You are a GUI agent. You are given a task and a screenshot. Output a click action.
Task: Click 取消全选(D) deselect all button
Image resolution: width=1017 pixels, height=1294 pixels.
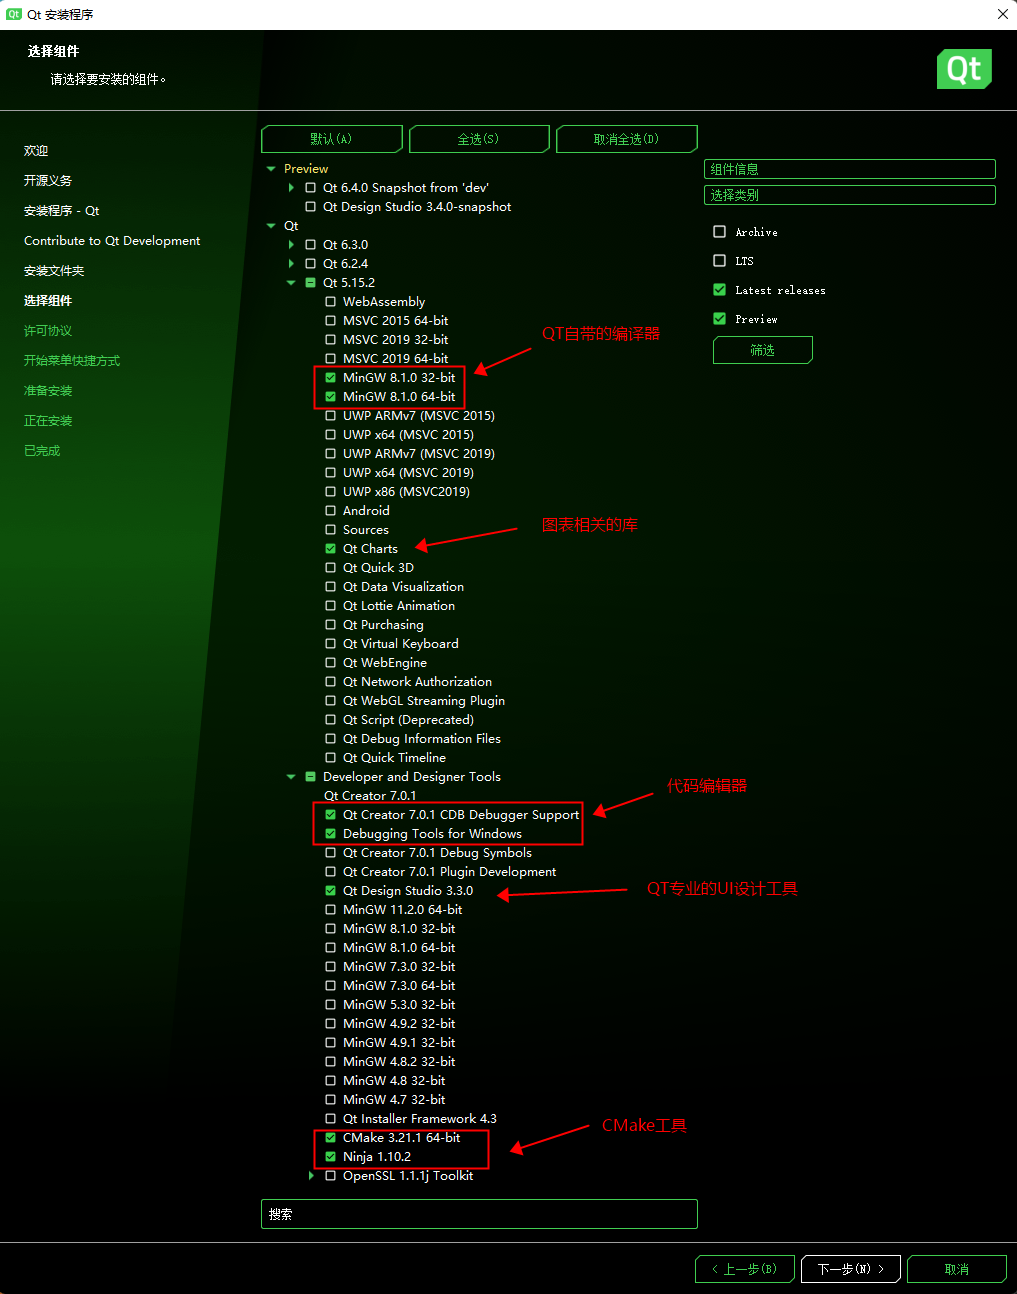627,139
